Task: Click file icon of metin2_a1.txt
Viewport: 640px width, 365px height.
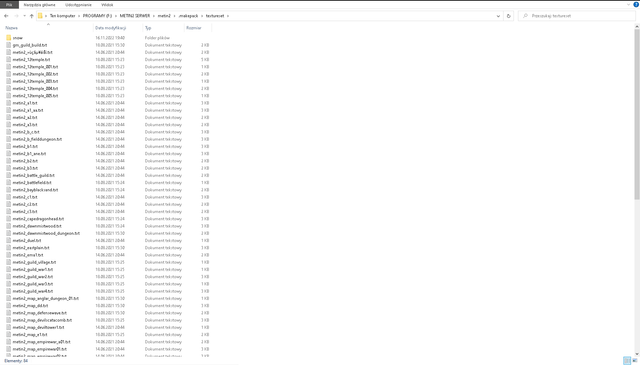Action: (x=9, y=103)
